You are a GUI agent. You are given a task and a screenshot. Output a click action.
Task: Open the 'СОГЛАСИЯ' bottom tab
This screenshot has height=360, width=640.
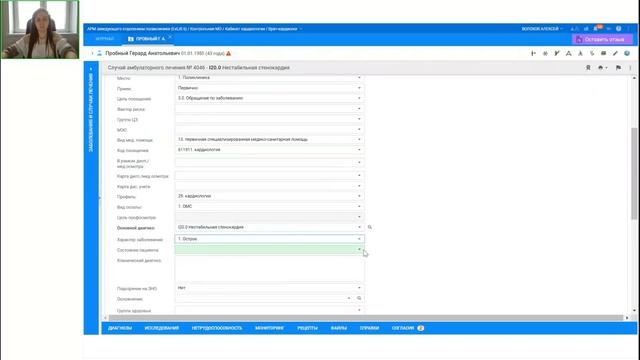407,328
